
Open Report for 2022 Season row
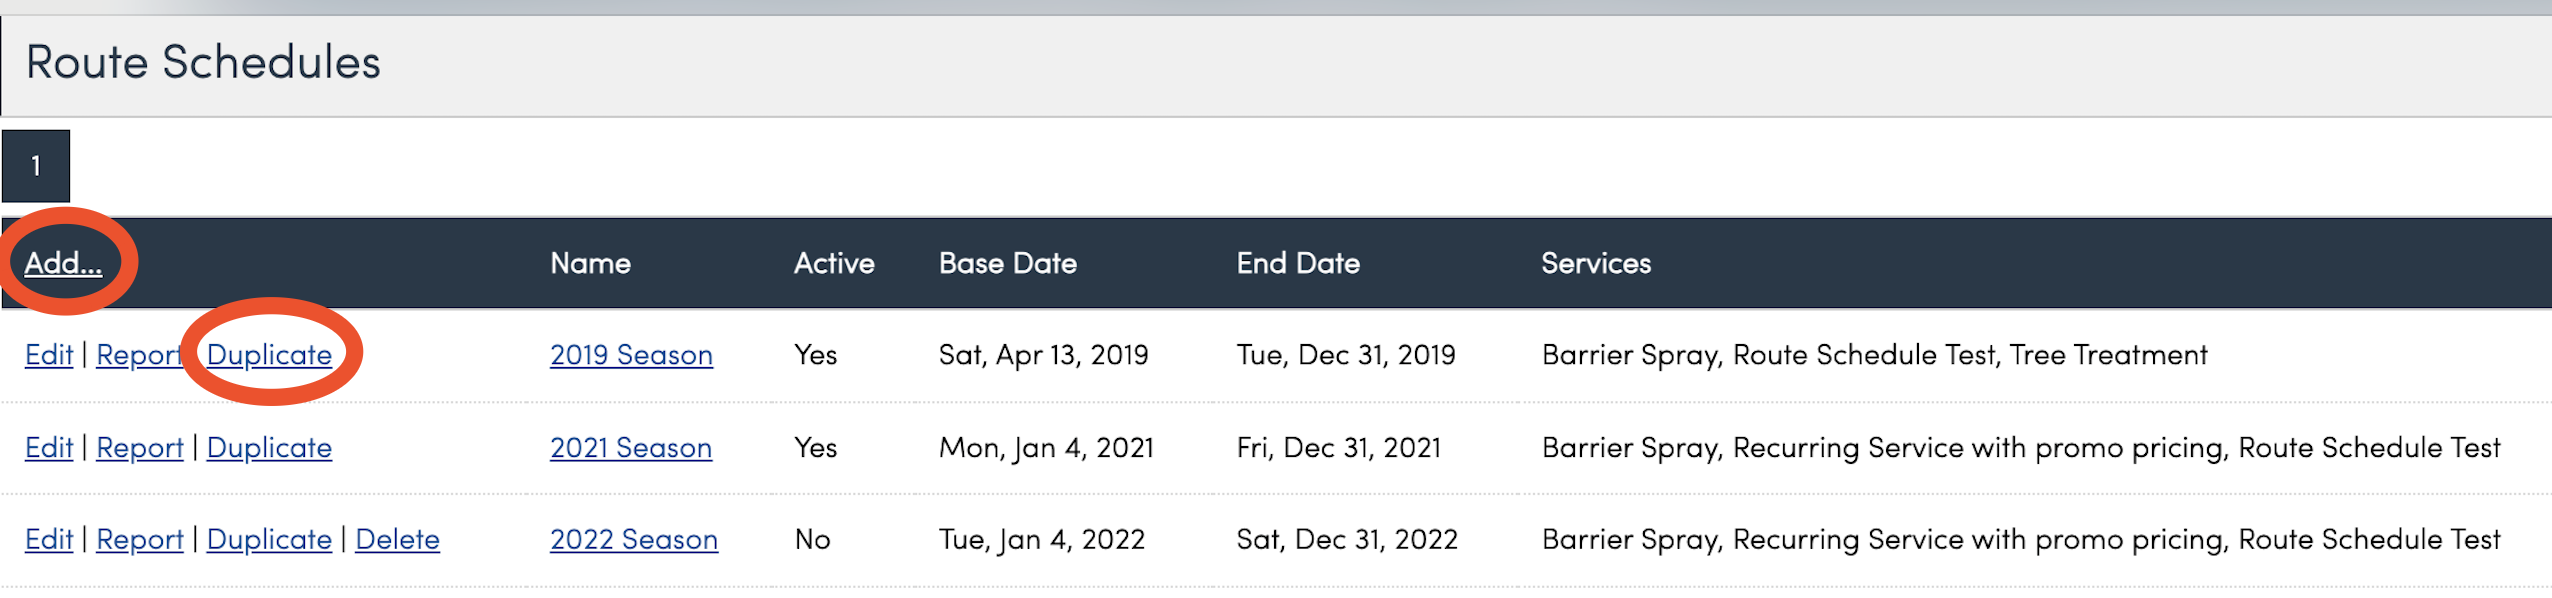pos(140,540)
